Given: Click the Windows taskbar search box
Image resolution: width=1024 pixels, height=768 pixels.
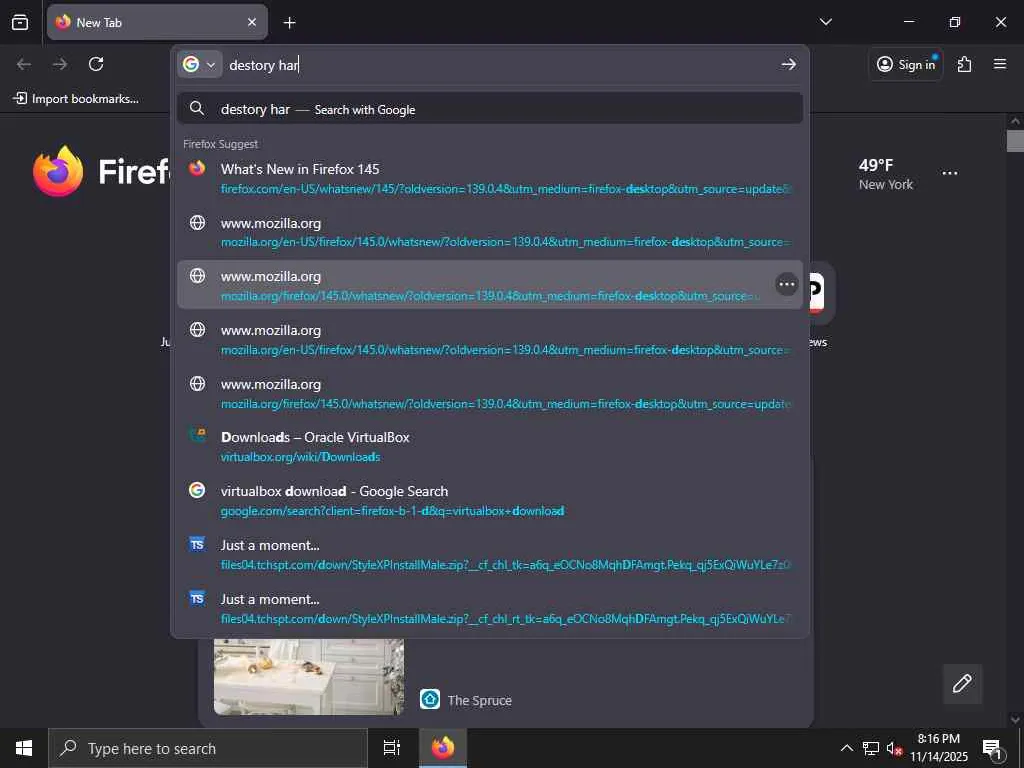Looking at the screenshot, I should 208,748.
